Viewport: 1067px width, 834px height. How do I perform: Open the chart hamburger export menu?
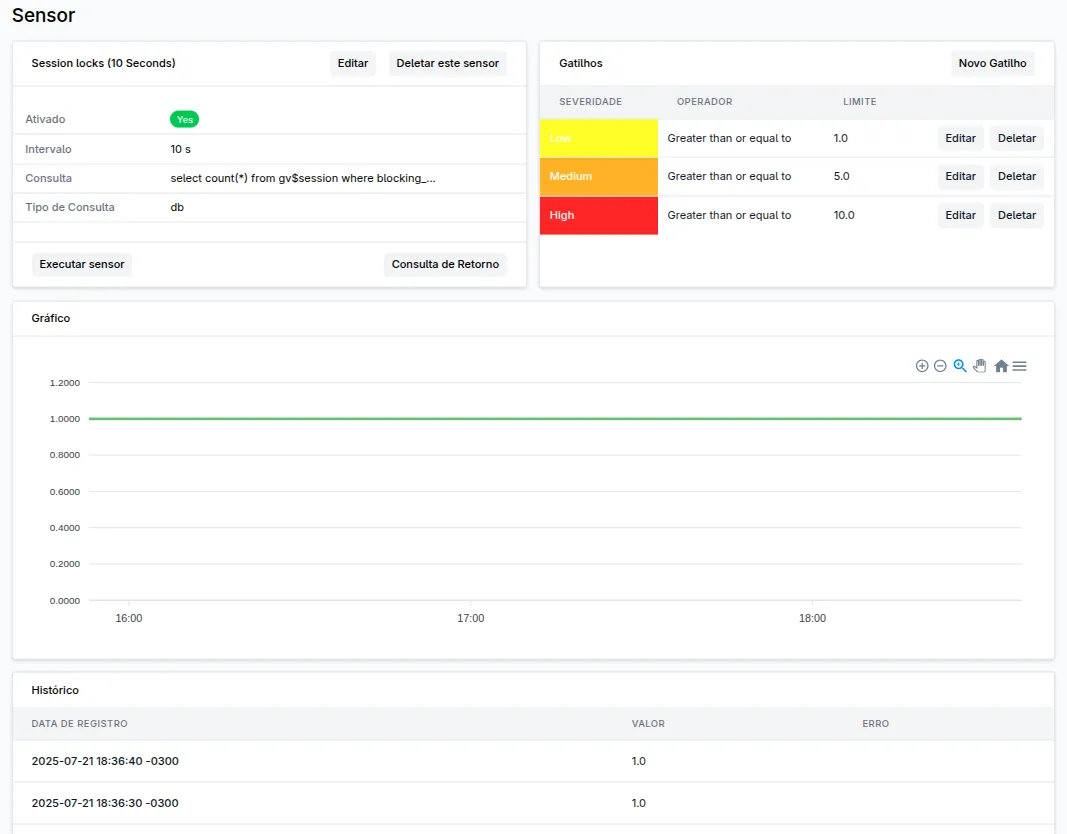pyautogui.click(x=1019, y=366)
